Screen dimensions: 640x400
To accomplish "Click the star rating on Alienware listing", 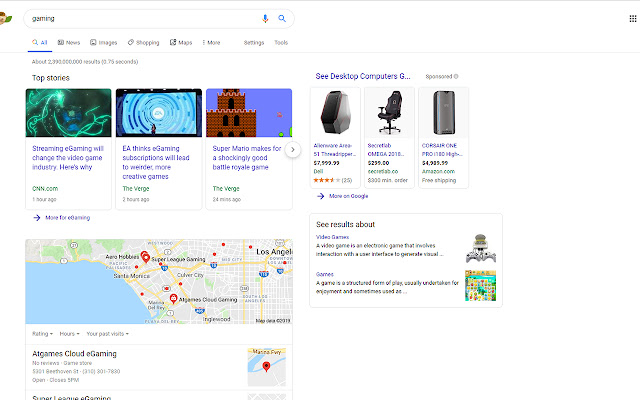I will click(x=327, y=180).
